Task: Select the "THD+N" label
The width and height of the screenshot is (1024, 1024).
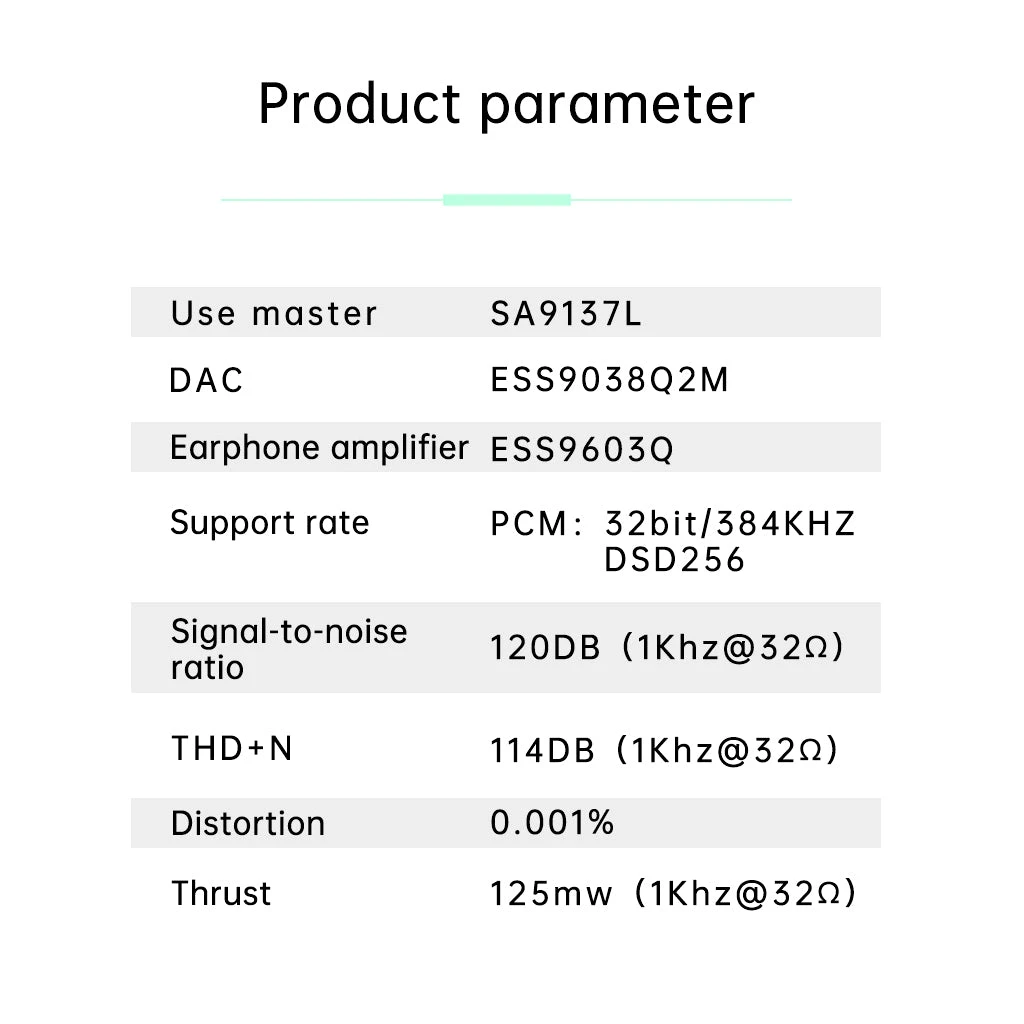Action: 232,748
